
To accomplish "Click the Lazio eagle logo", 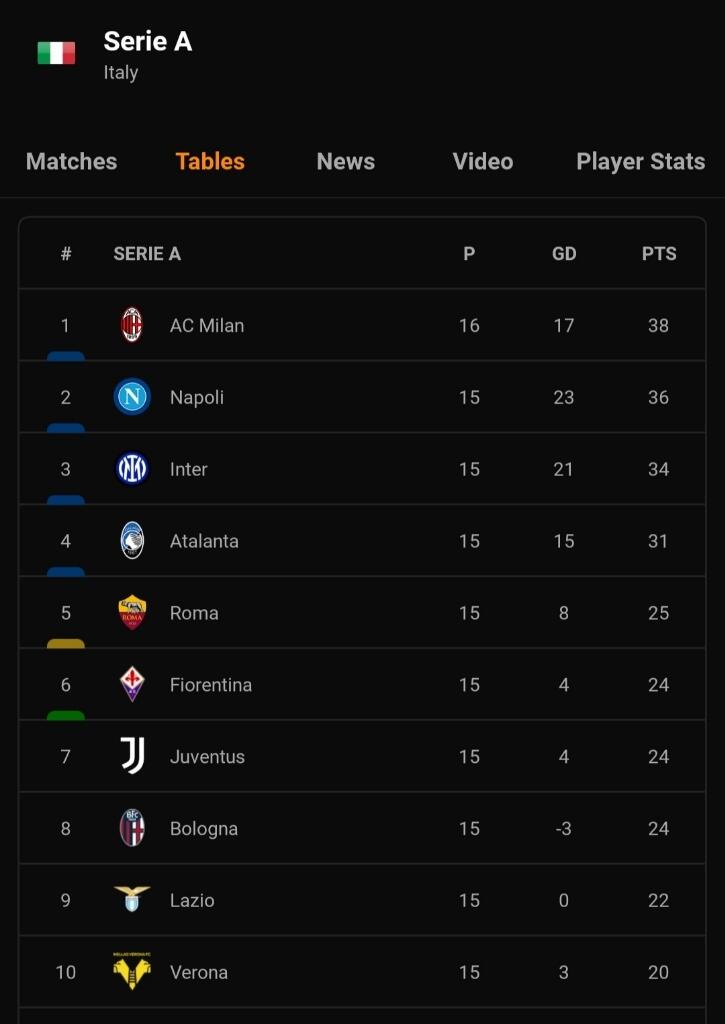I will coord(132,900).
